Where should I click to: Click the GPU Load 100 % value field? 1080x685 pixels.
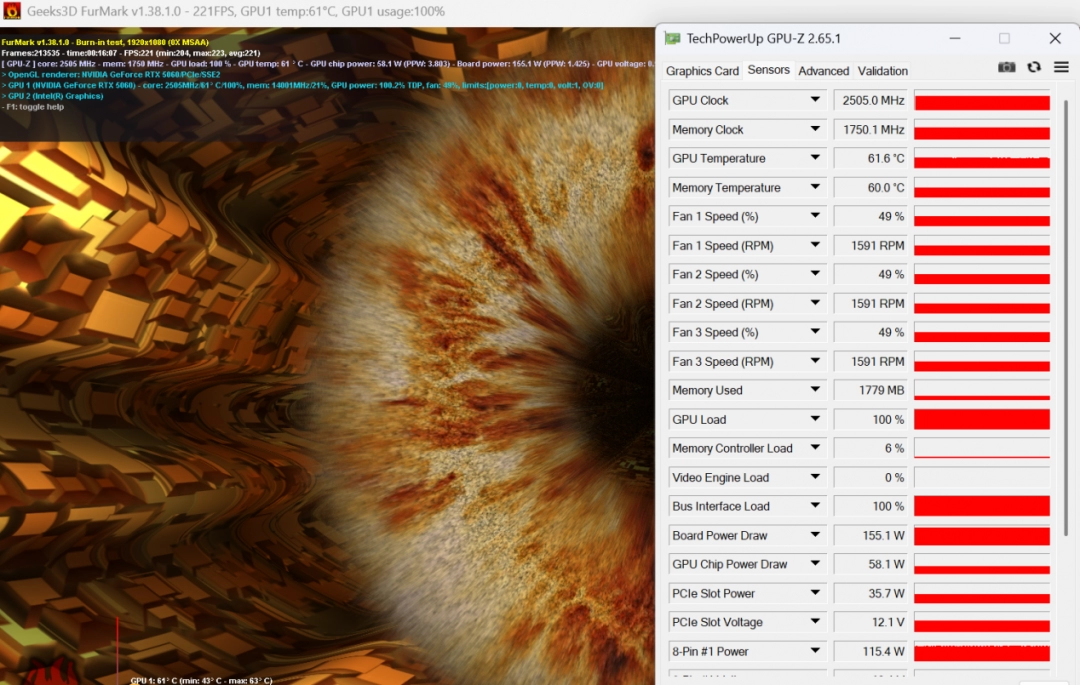pyautogui.click(x=870, y=420)
